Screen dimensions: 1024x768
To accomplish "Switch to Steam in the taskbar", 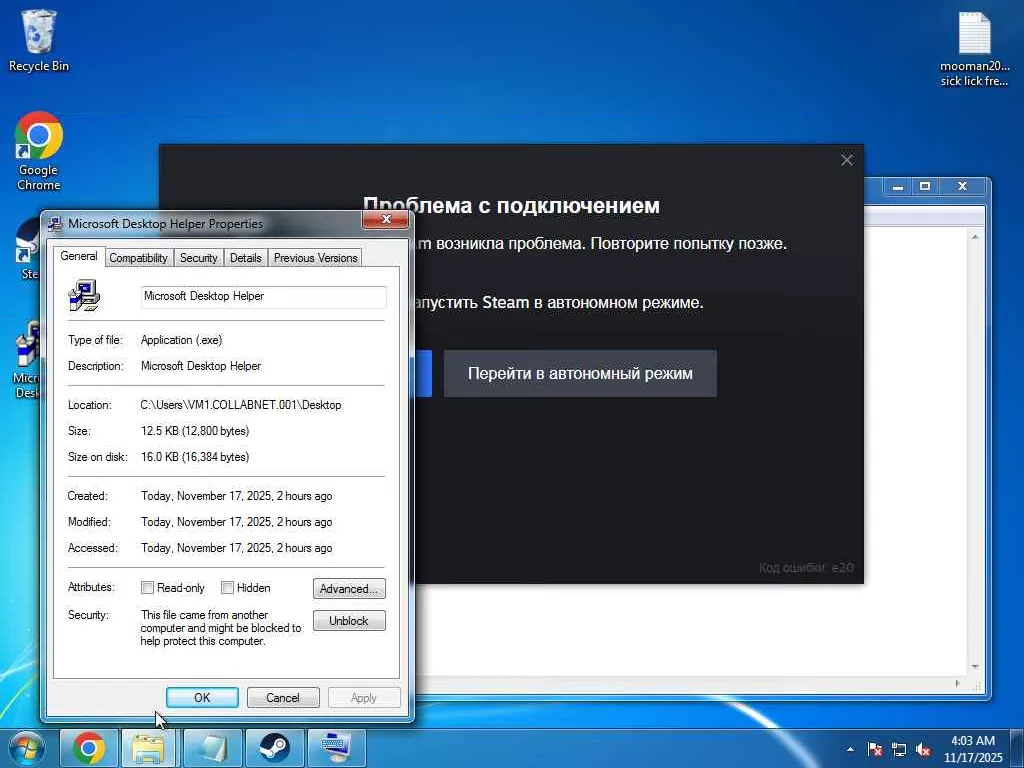I will pyautogui.click(x=274, y=748).
